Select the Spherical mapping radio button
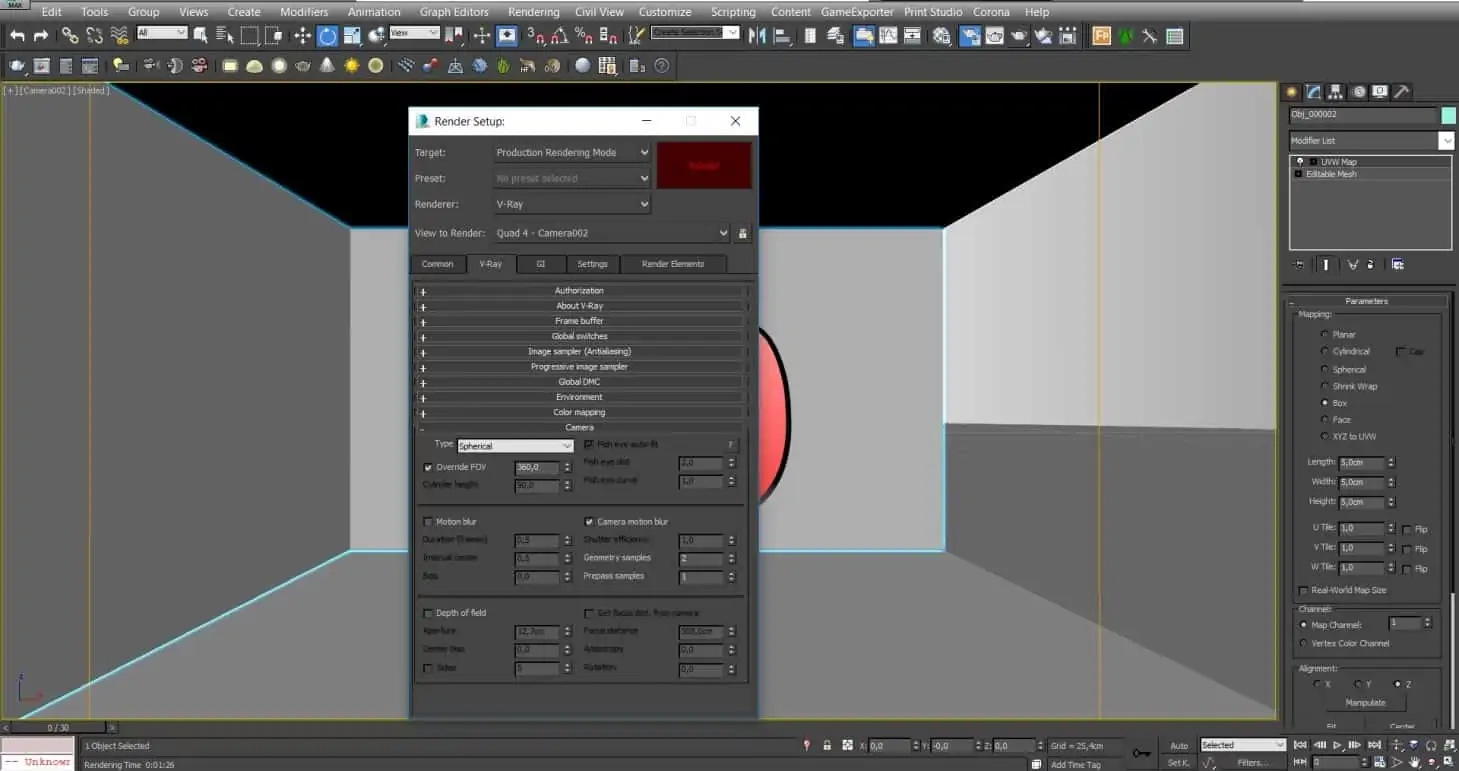The width and height of the screenshot is (1459, 771). coord(1326,369)
